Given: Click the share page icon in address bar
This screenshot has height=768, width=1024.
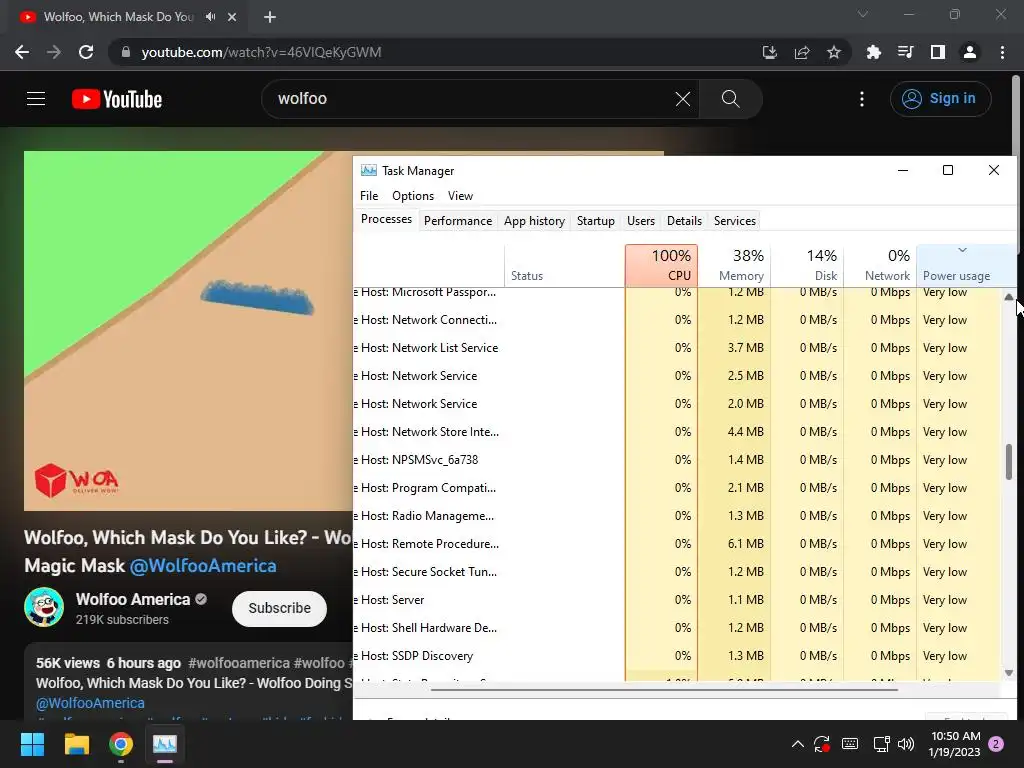Looking at the screenshot, I should [x=802, y=52].
